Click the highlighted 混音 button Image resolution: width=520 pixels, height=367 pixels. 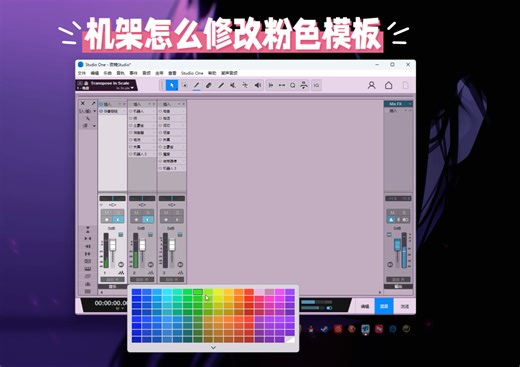(384, 306)
